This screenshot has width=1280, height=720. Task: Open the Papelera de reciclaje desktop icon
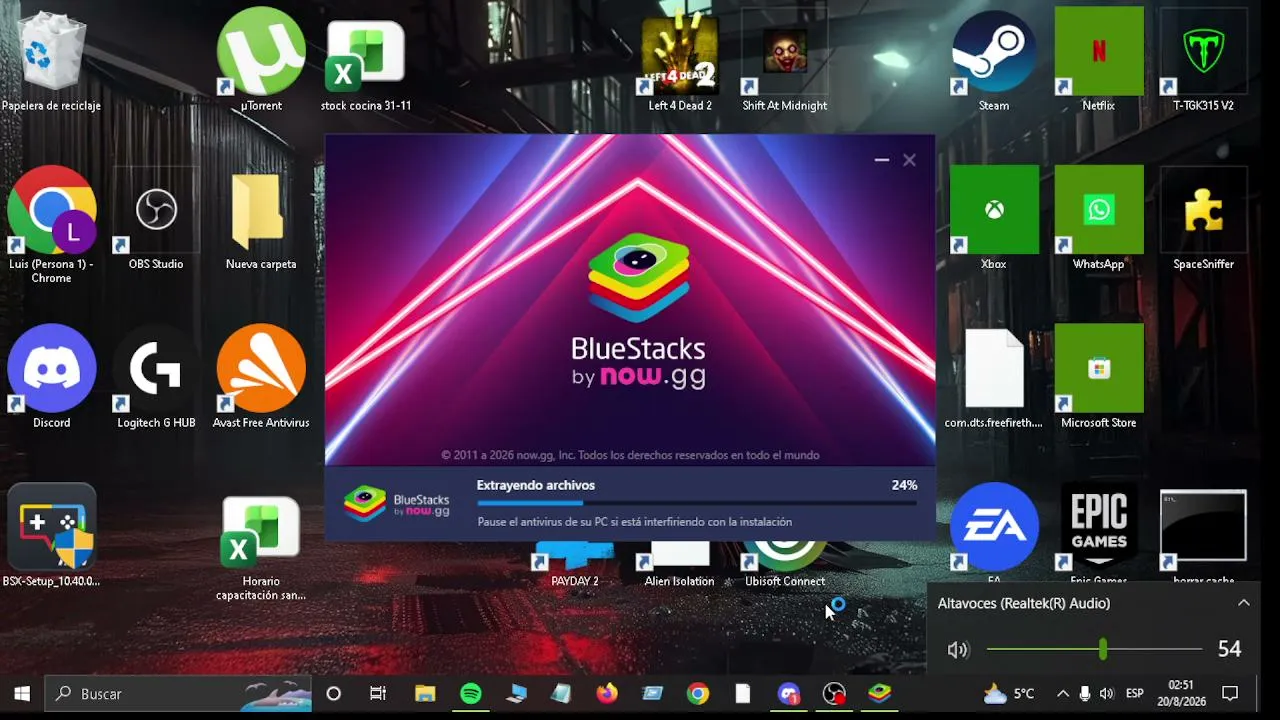click(51, 60)
